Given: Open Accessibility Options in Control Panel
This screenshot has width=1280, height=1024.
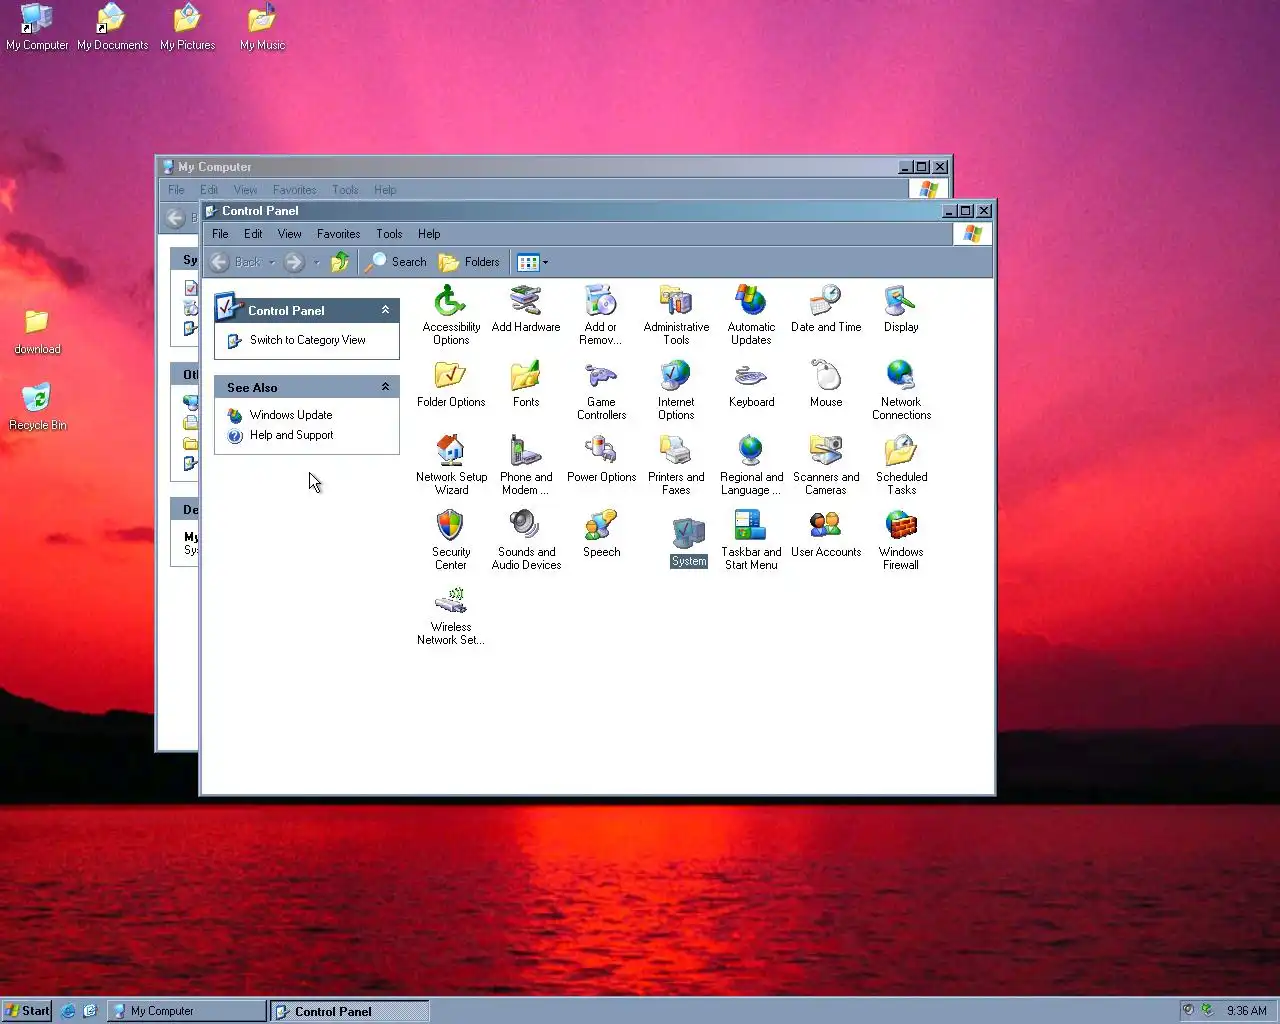Looking at the screenshot, I should [x=451, y=315].
